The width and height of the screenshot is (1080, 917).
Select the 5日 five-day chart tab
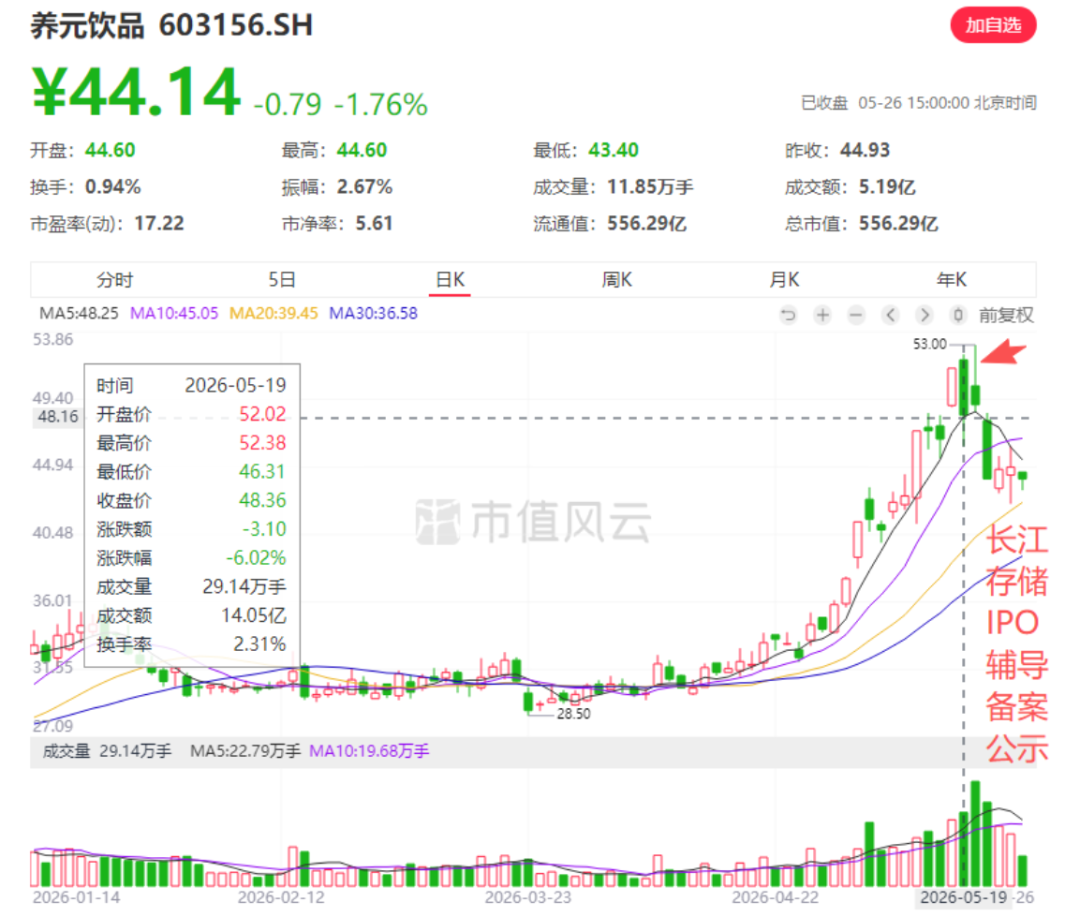point(282,280)
